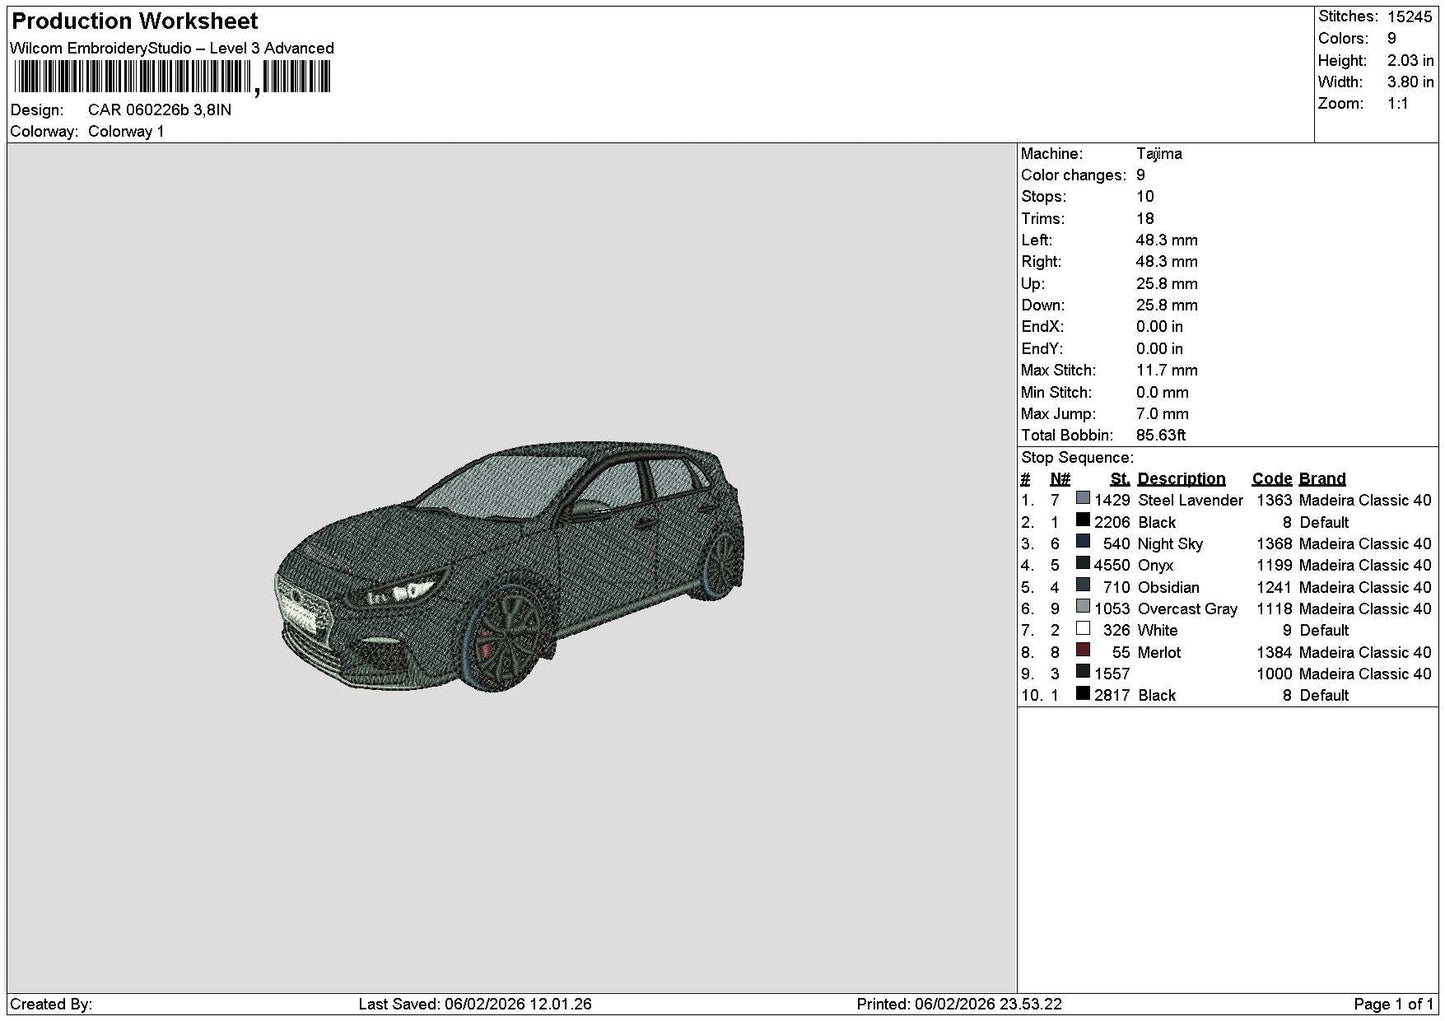Click the White color swatch
Screen dimensions: 1445x1021
[x=1082, y=628]
